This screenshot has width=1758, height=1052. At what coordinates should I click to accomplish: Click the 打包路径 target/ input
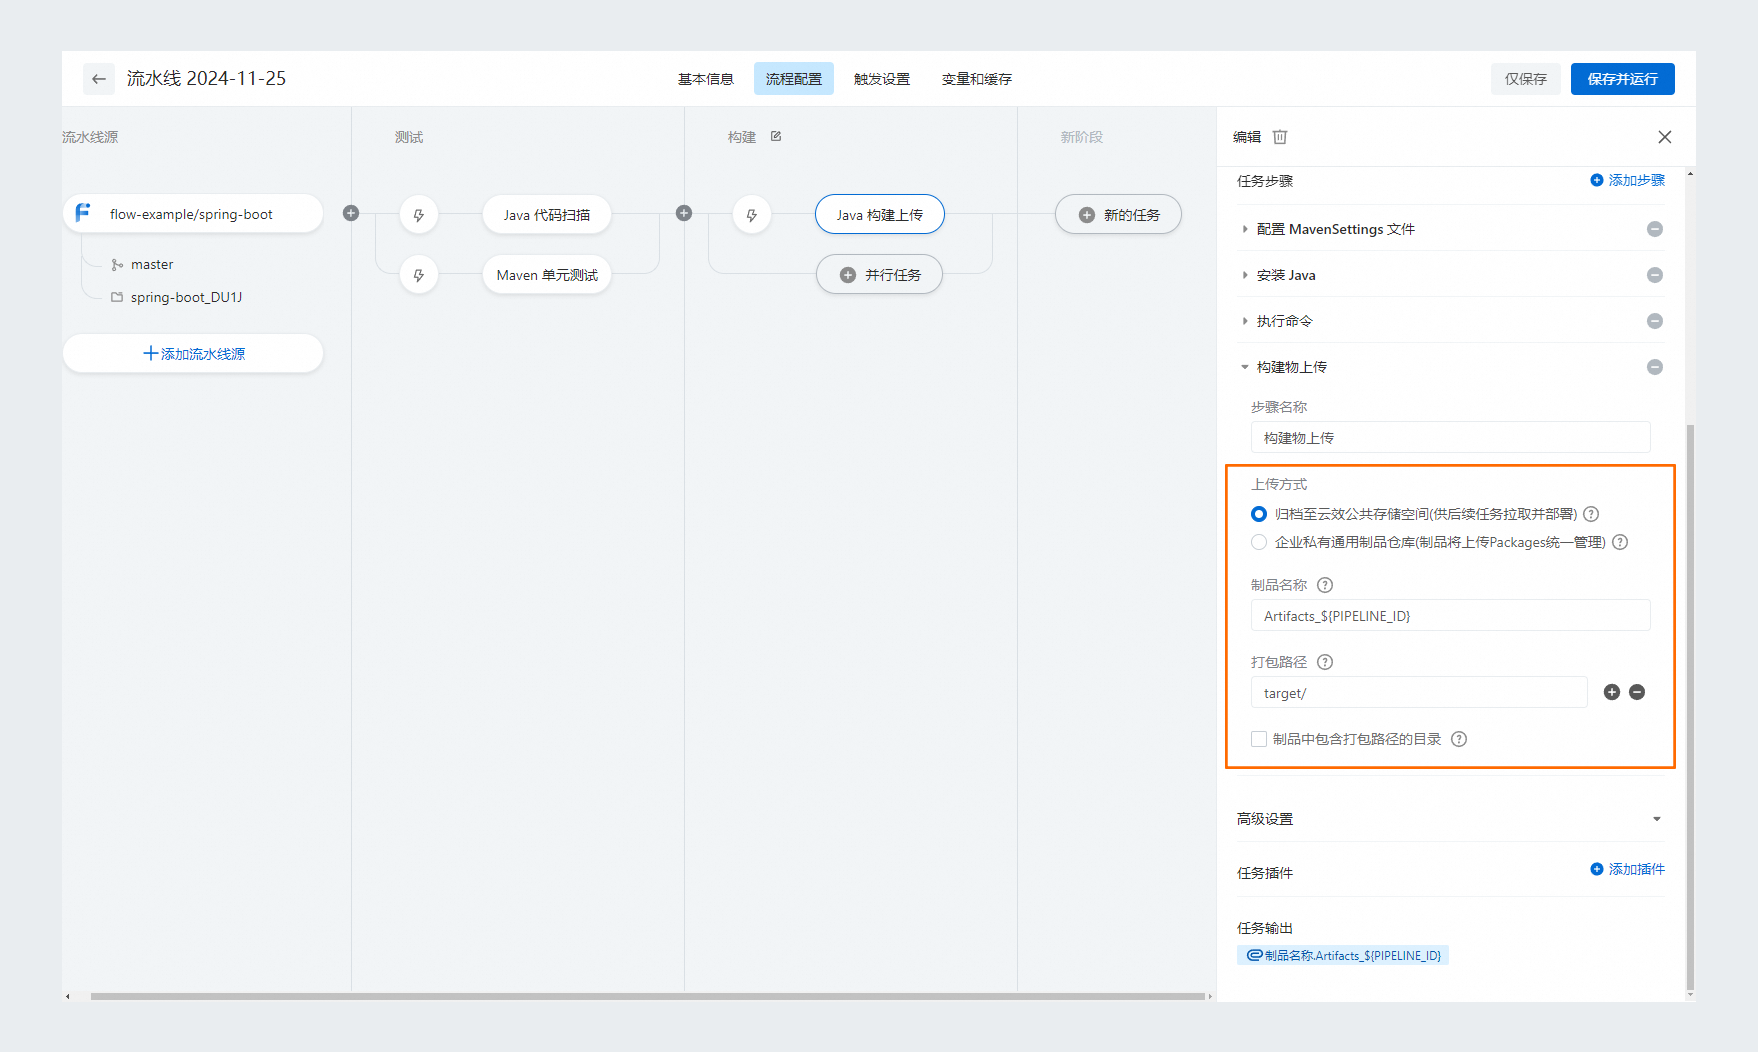pyautogui.click(x=1419, y=693)
